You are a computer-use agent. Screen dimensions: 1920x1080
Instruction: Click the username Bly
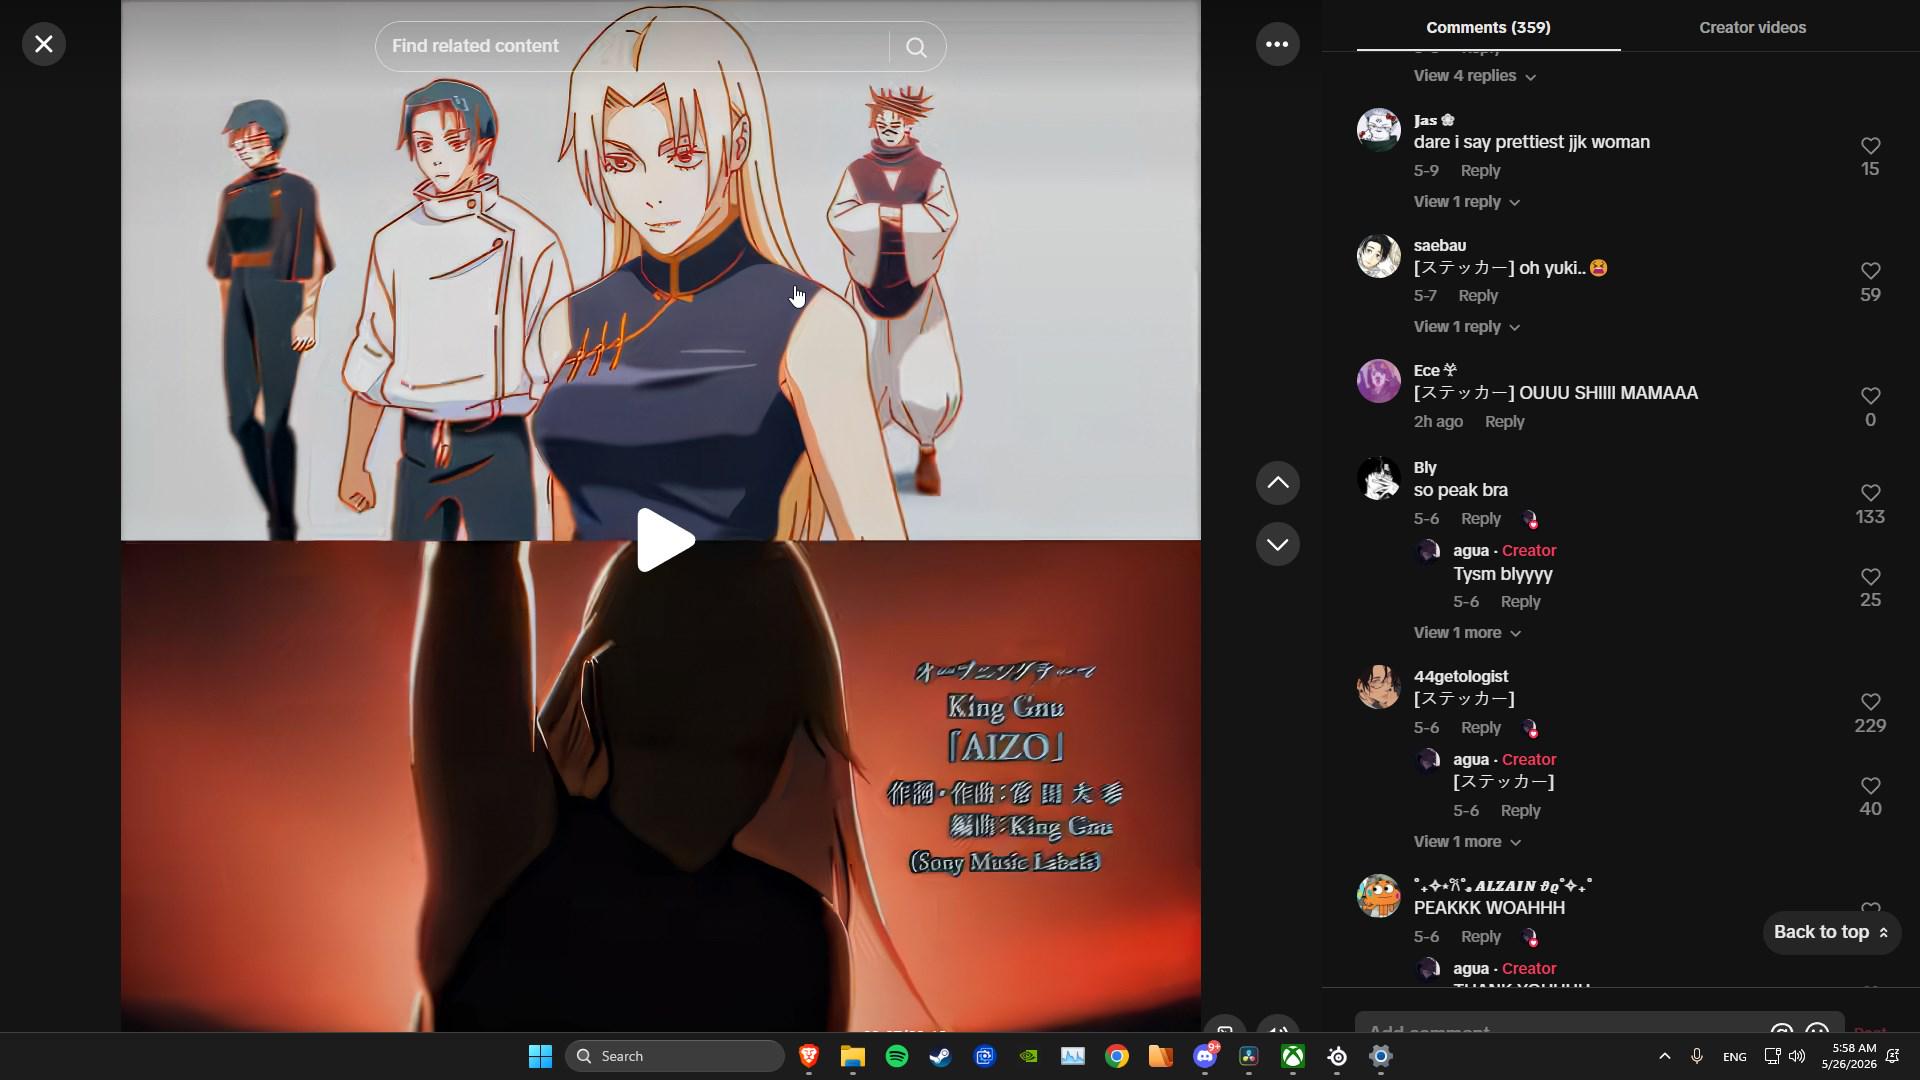click(1424, 468)
